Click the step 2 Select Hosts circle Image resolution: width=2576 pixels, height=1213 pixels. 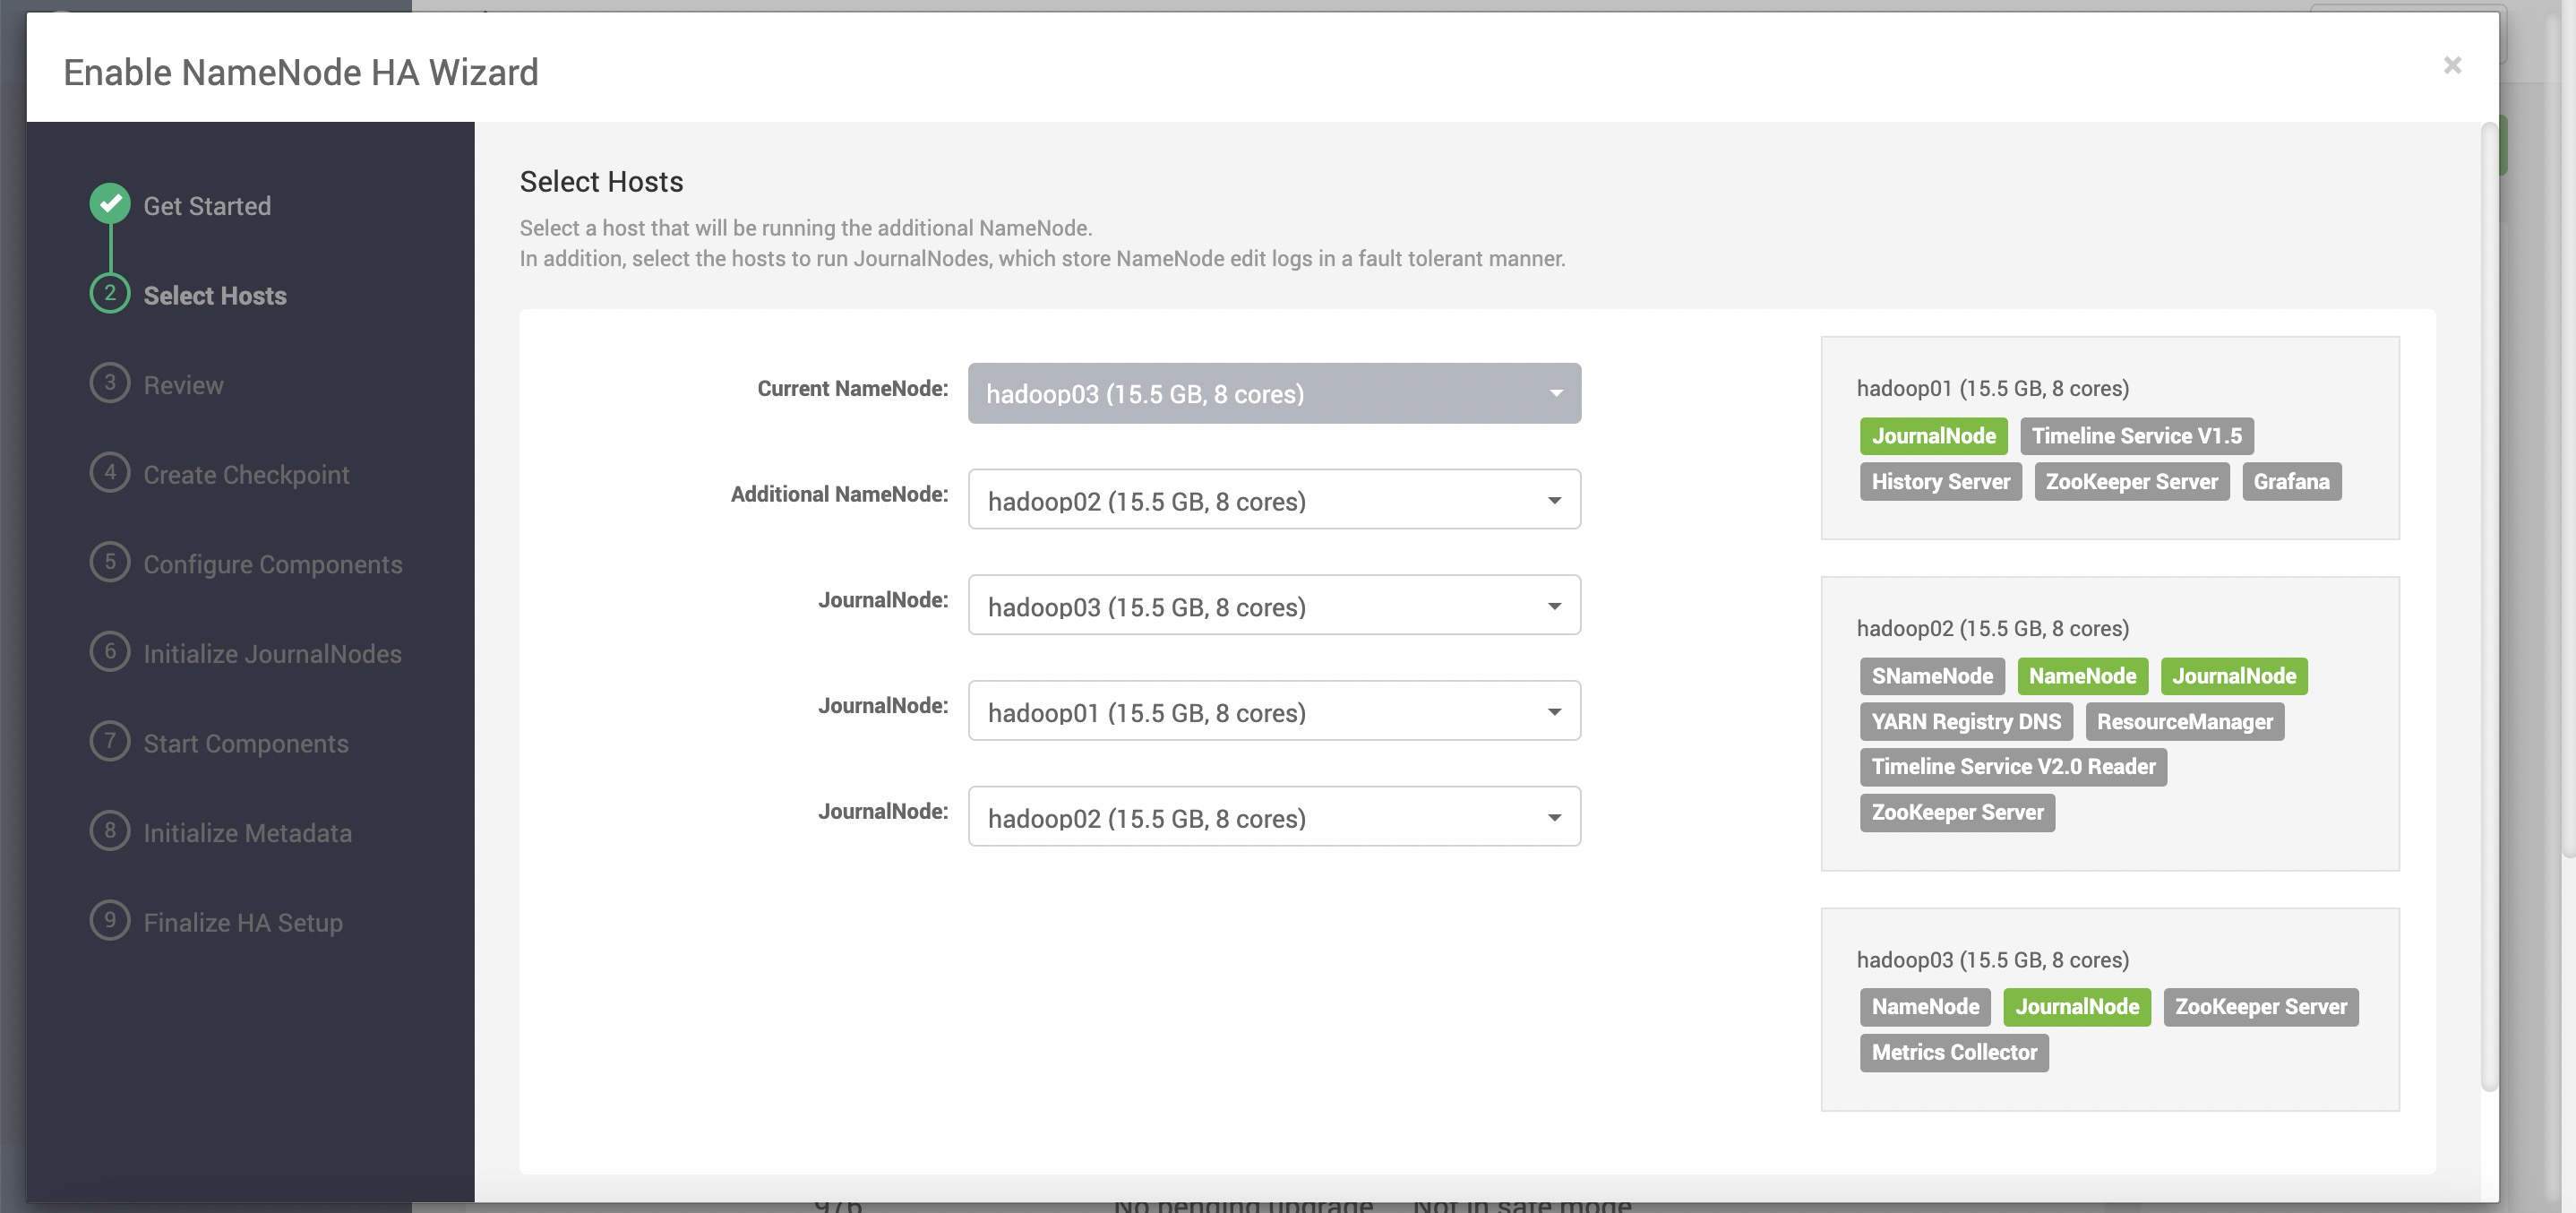click(x=110, y=293)
